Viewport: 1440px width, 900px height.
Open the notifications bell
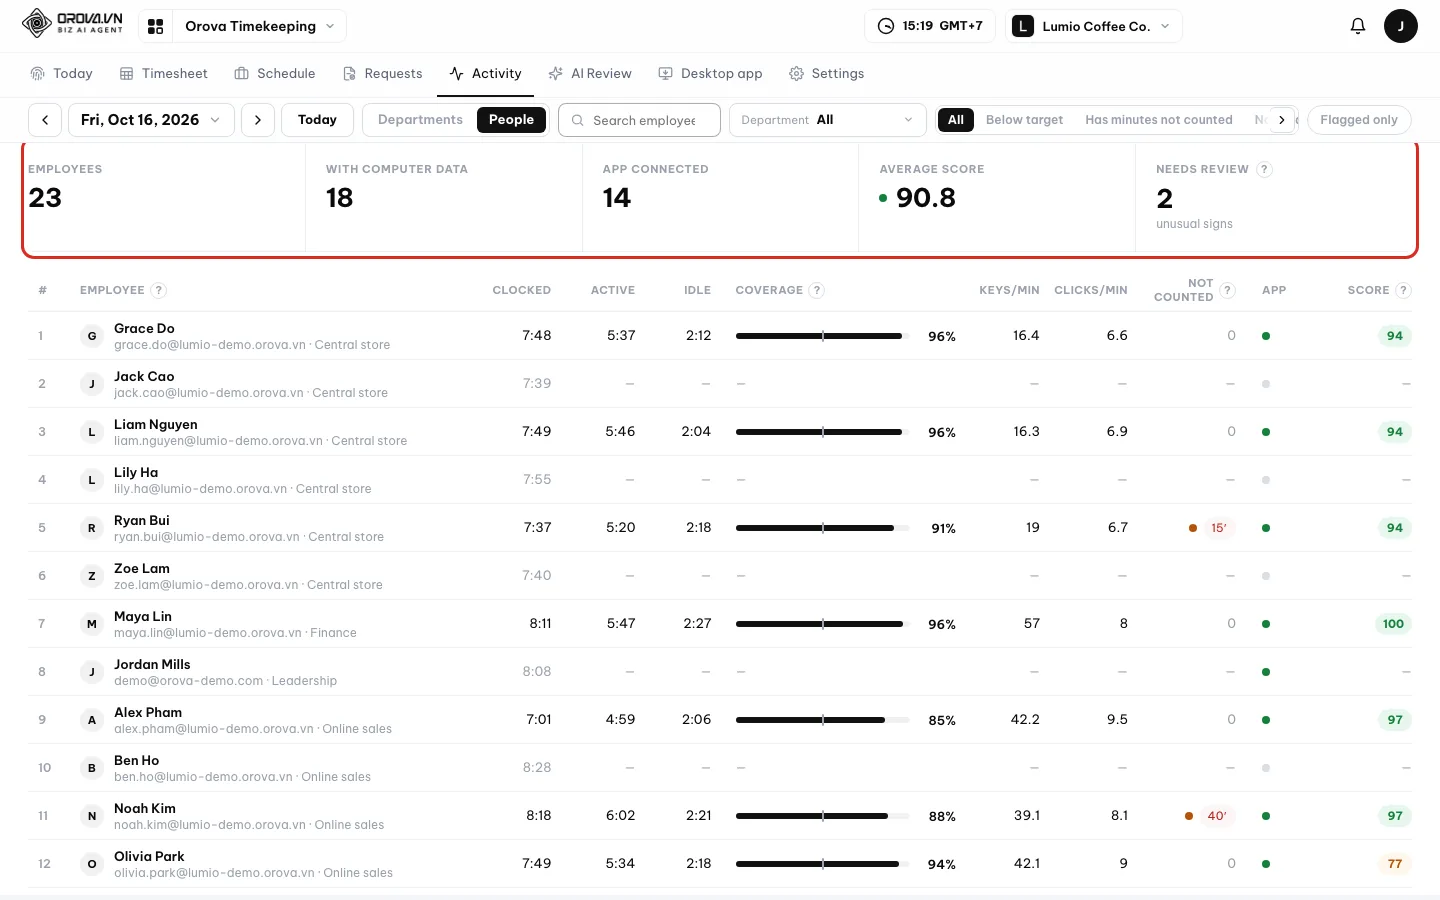[x=1357, y=26]
